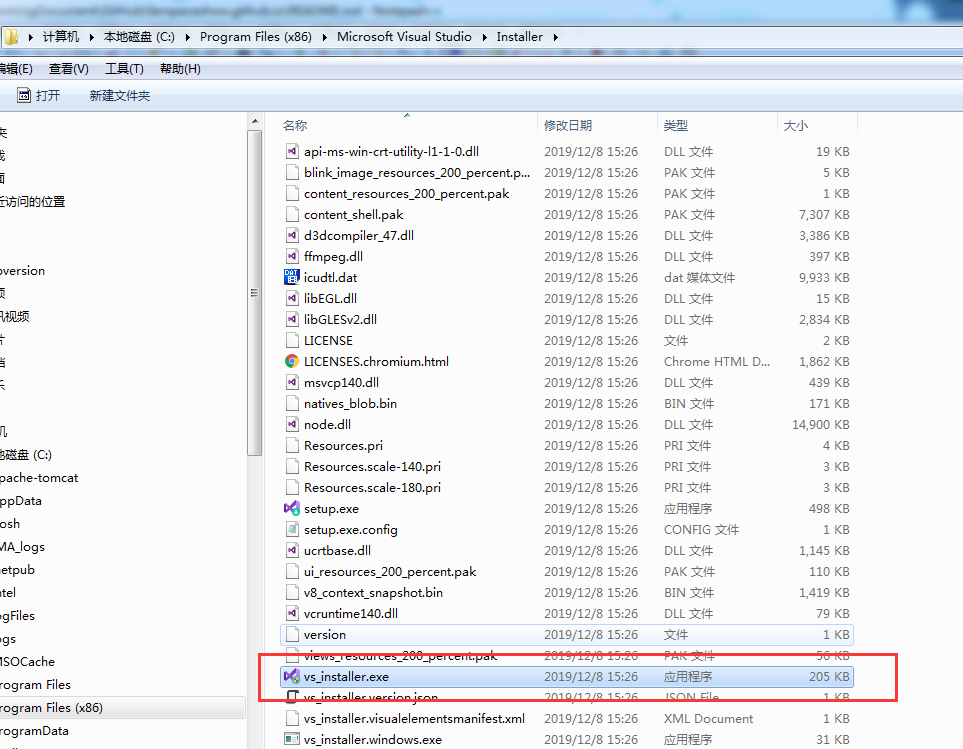Select the file name Resources.scale-140.pri

372,467
